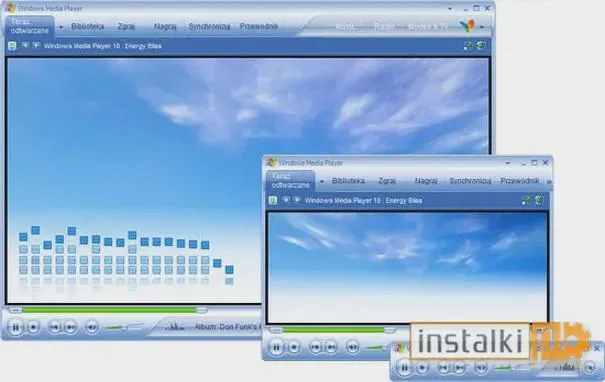605x382 pixels.
Task: Click the last green icon on the medium window's visualization bar
Action: (x=539, y=200)
